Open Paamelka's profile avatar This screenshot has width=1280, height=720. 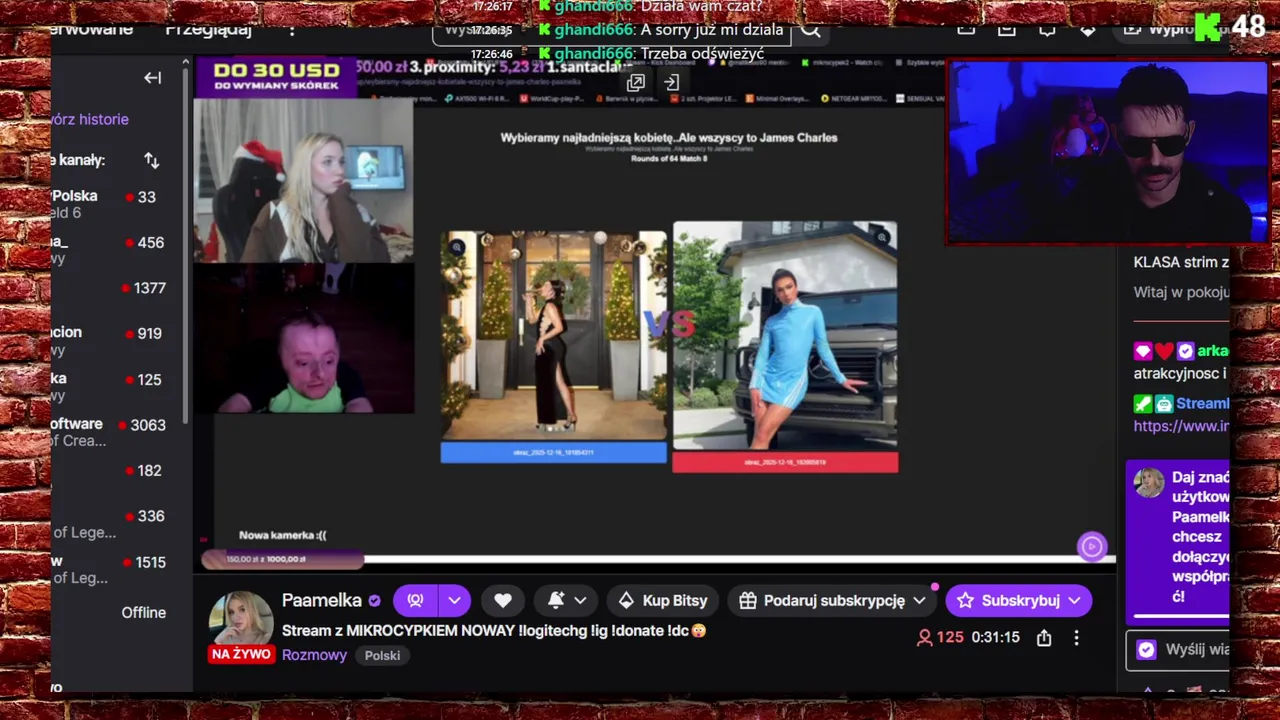240,620
